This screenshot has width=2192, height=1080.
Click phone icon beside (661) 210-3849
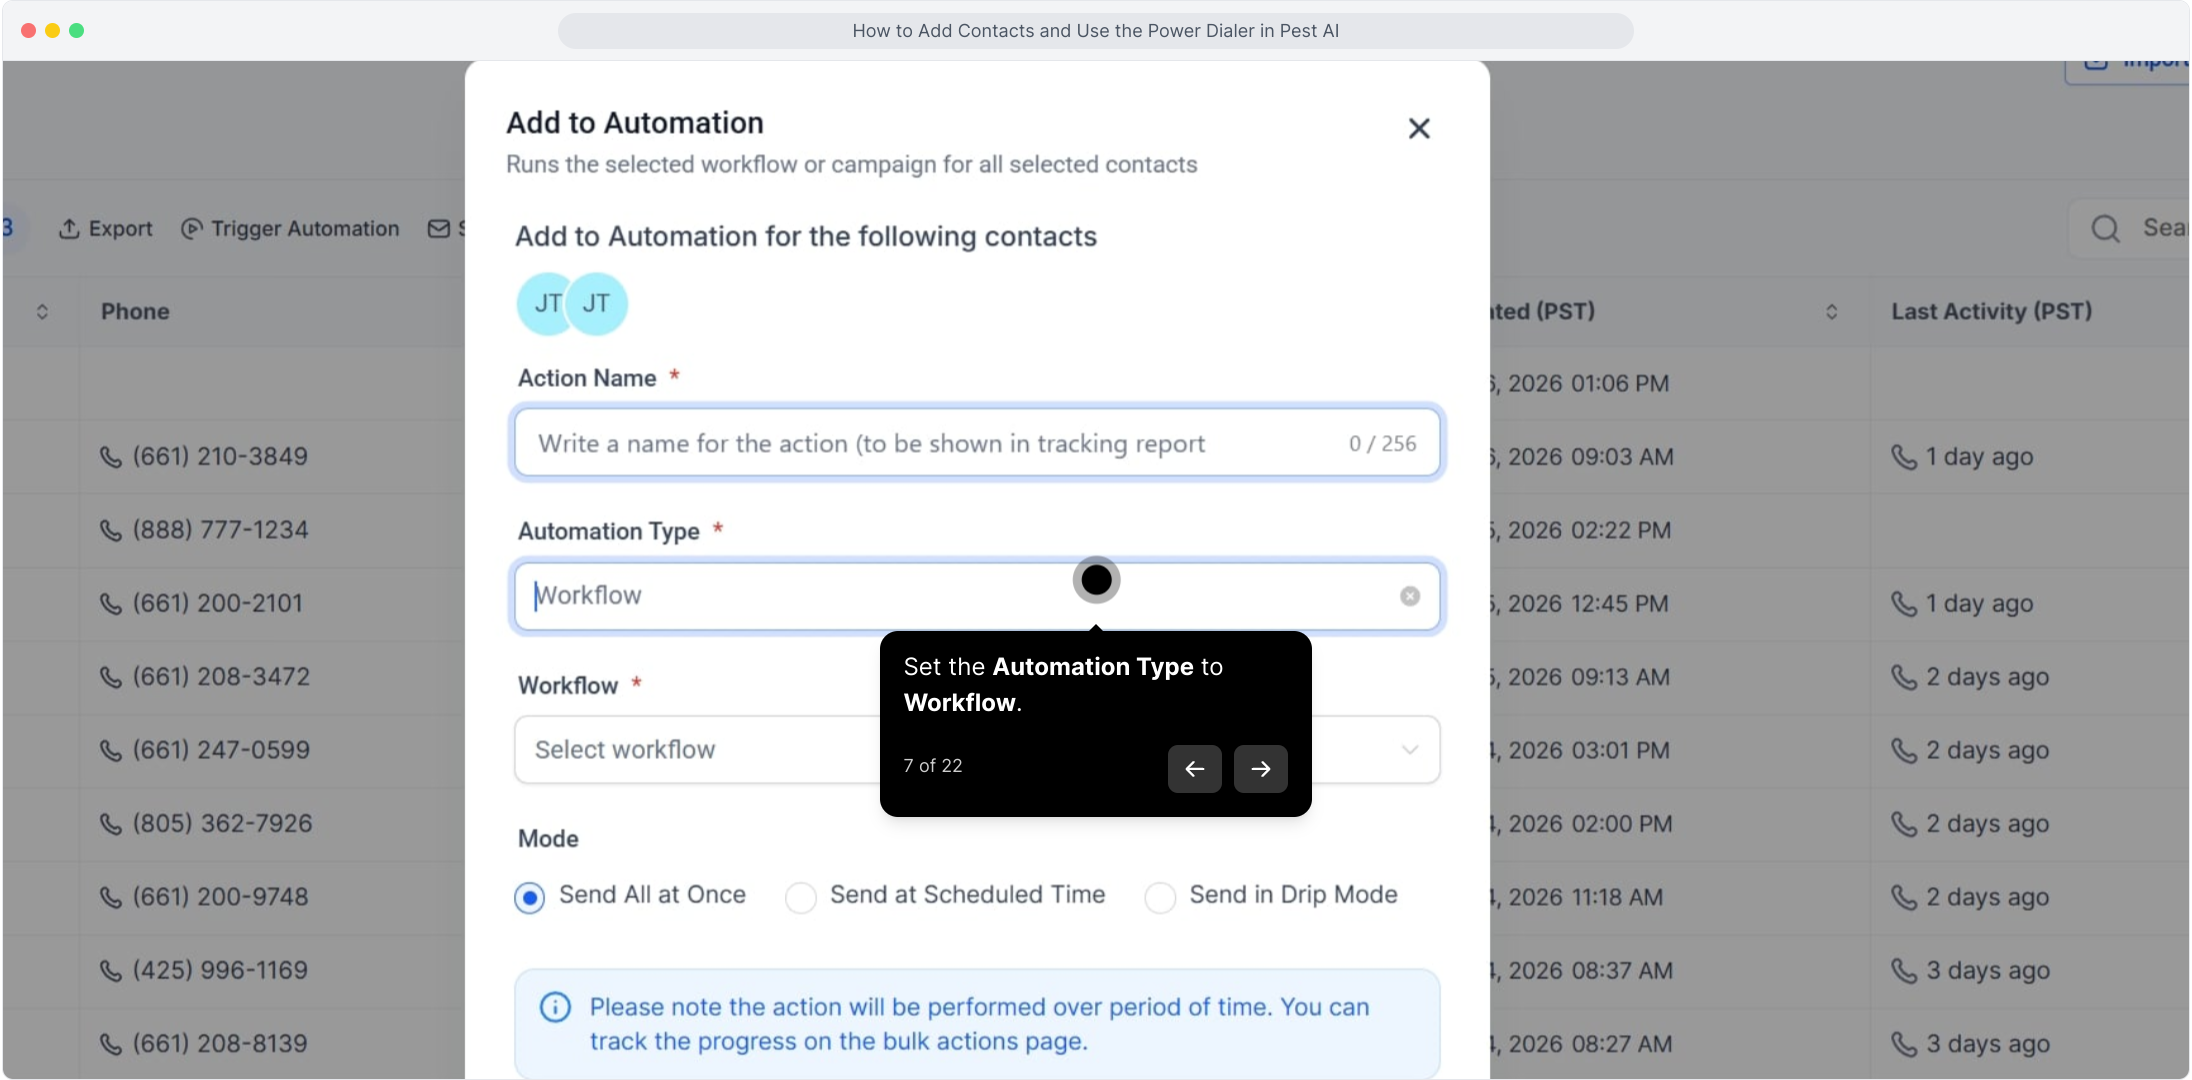(x=111, y=457)
